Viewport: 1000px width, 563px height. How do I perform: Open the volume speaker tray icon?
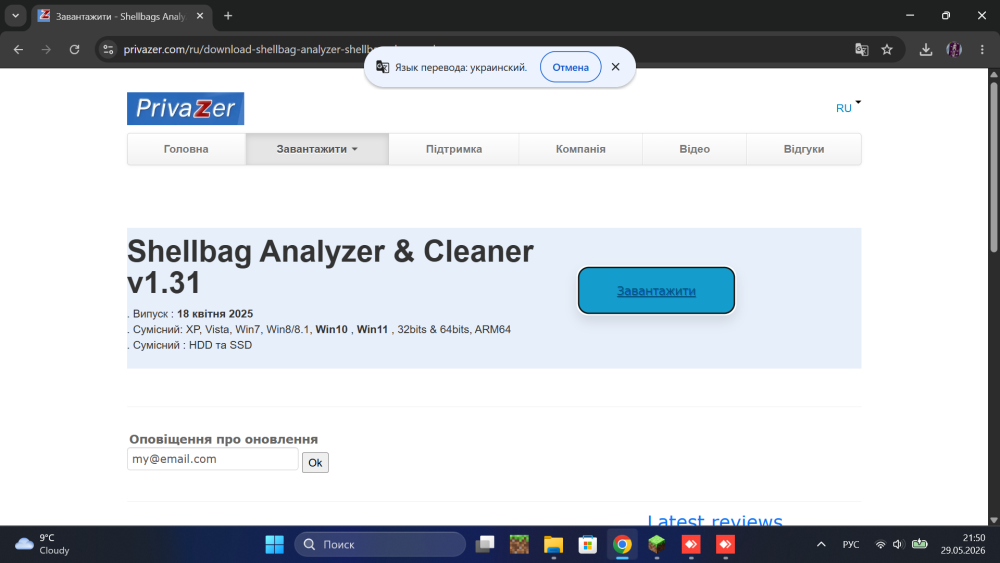898,545
